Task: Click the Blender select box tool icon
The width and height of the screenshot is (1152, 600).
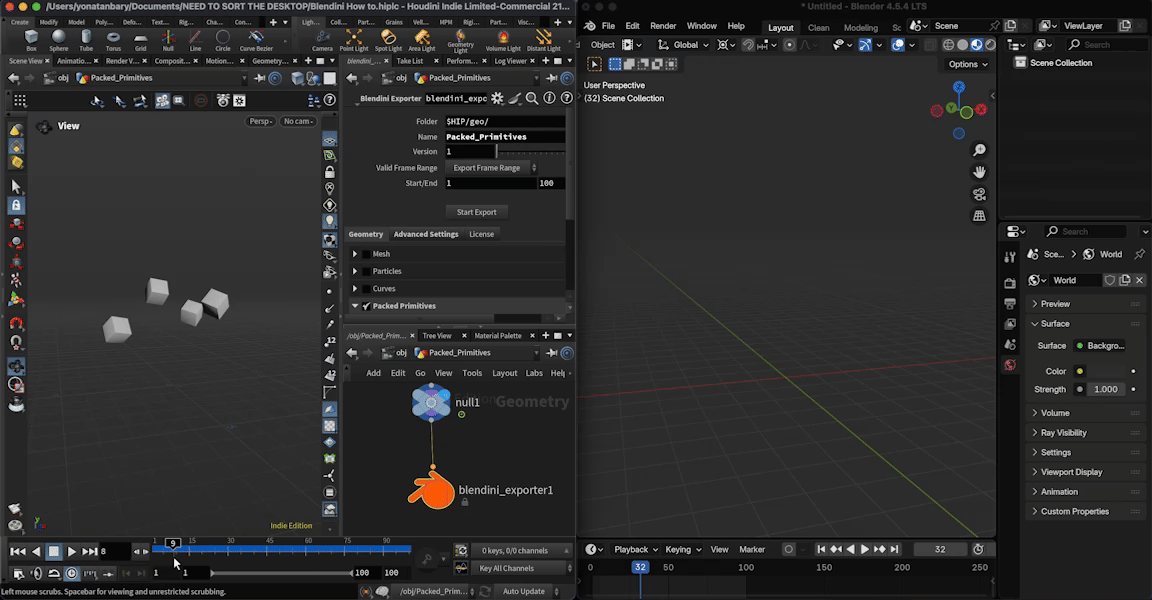Action: tap(594, 65)
